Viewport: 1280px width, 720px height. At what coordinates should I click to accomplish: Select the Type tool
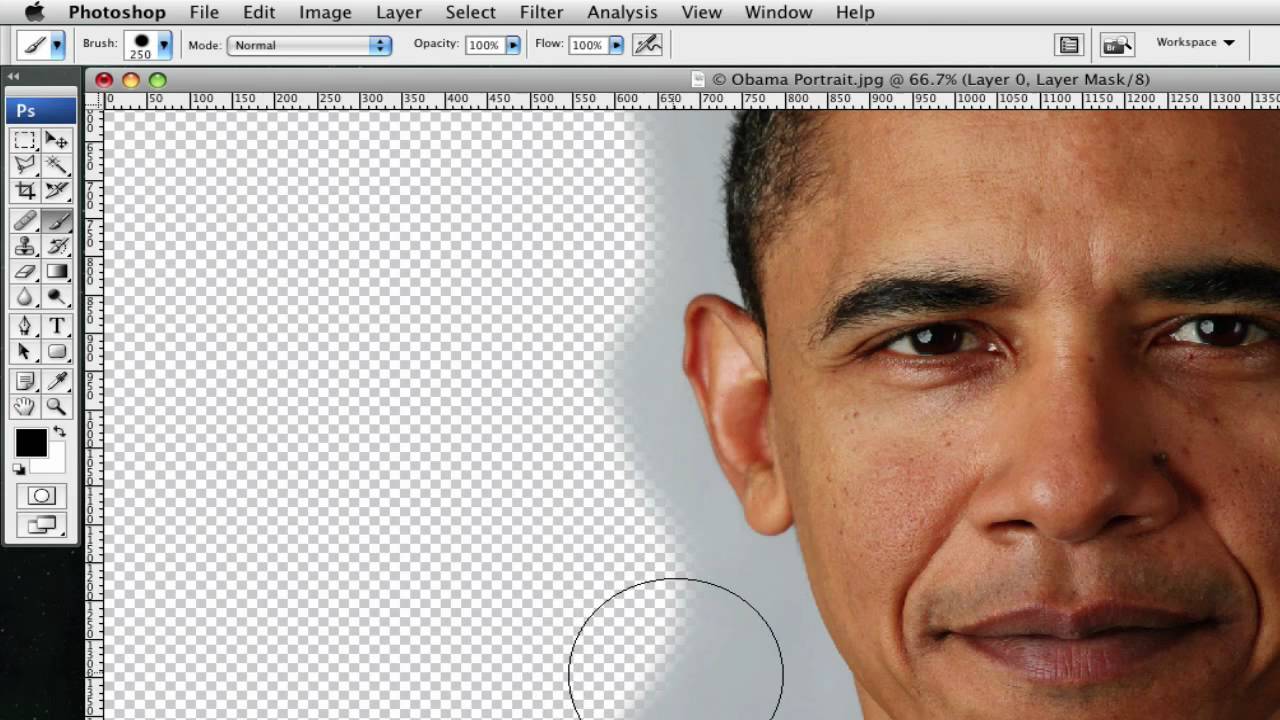[57, 326]
